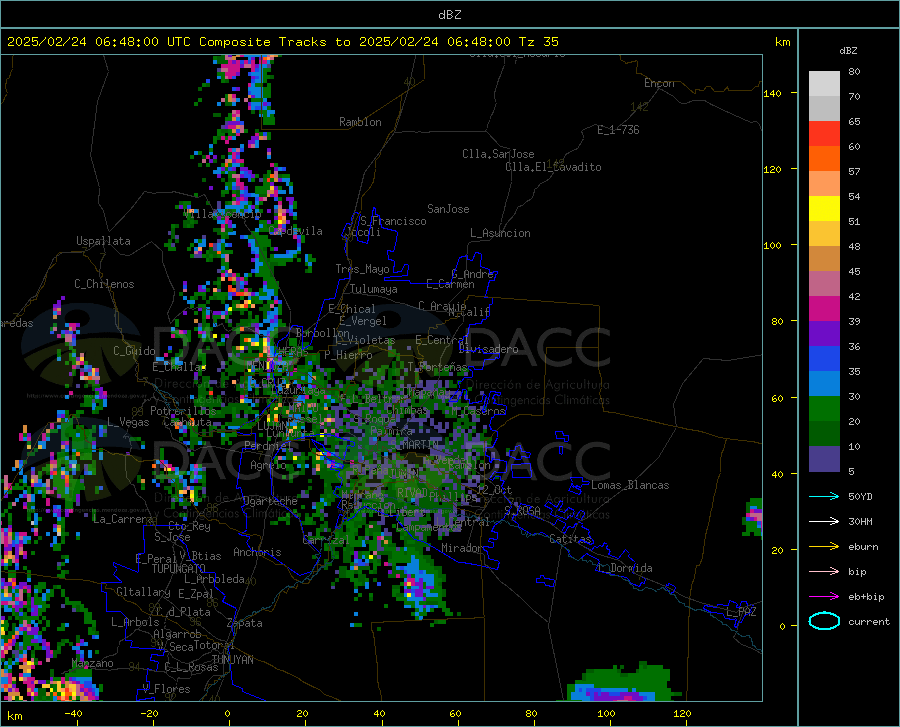The height and width of the screenshot is (727, 900).
Task: Click the 'Clla.El_Cavadito' map label
Action: 553,167
